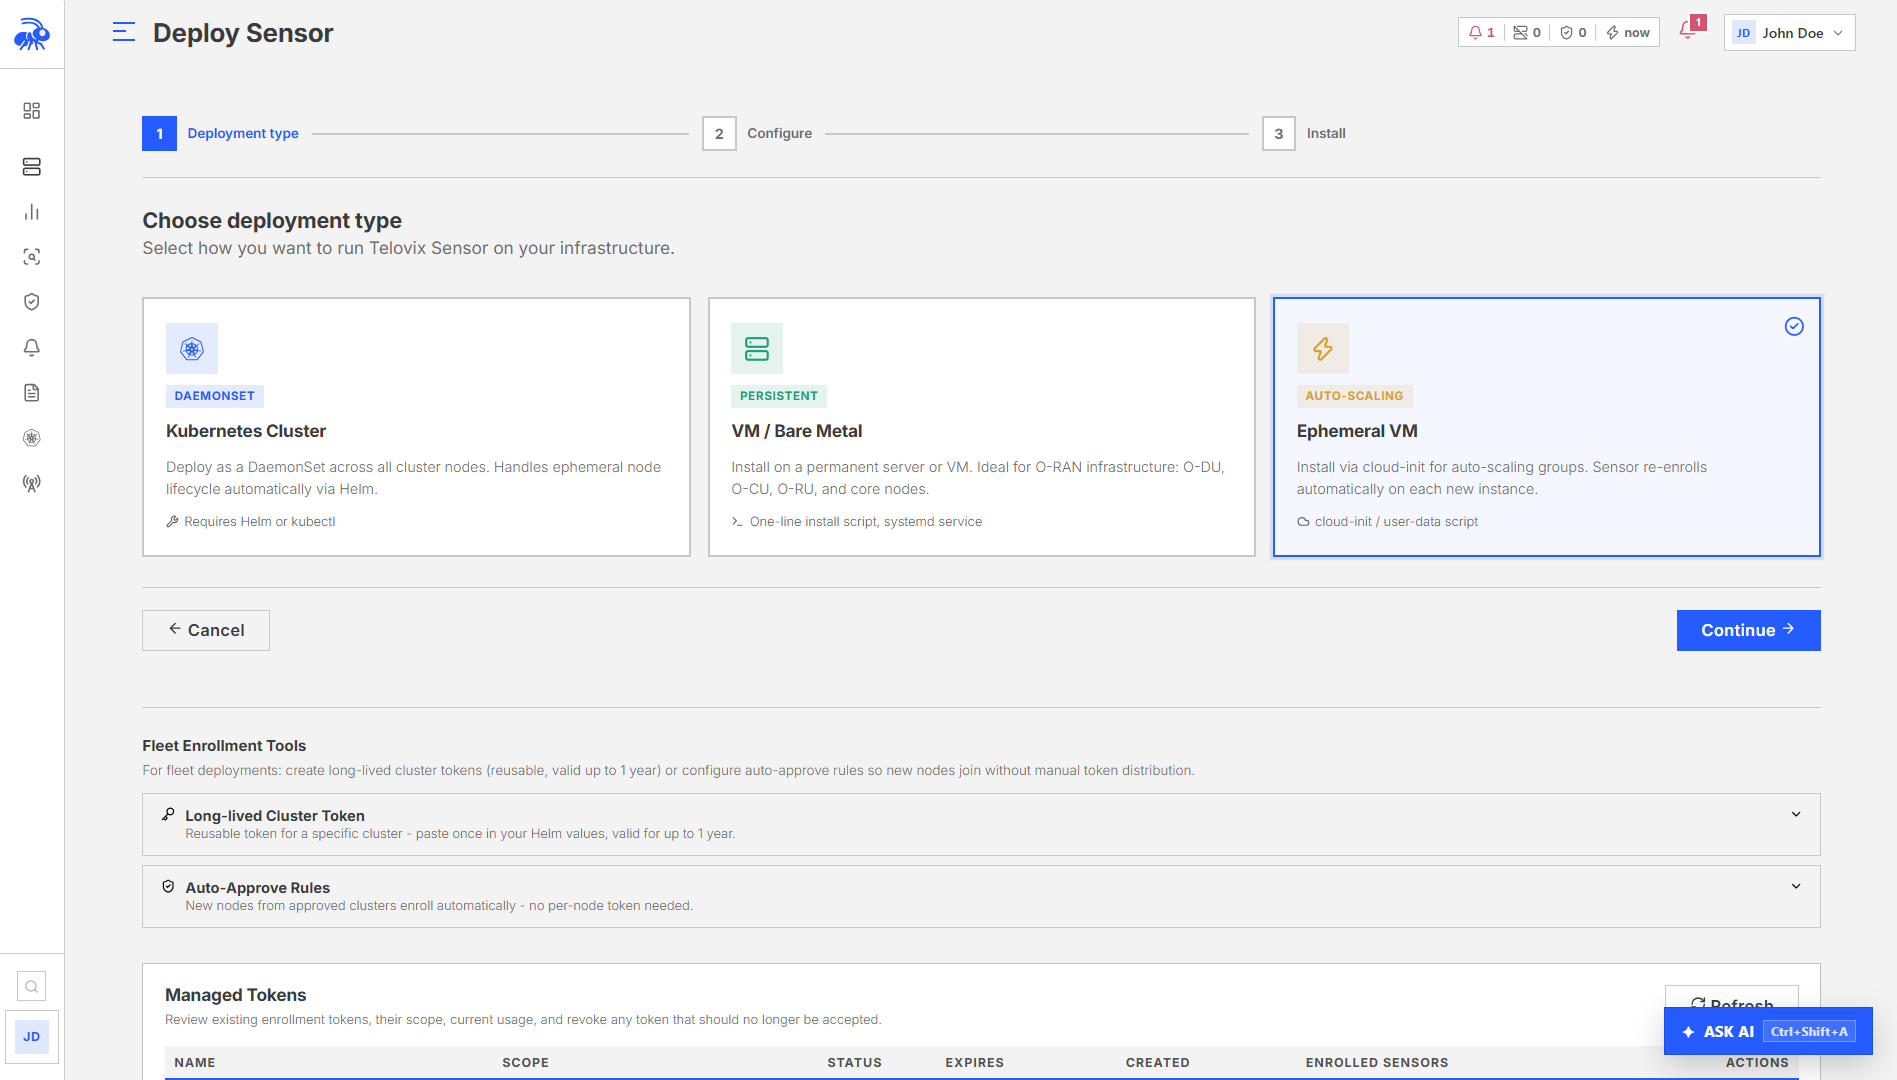
Task: Click the Telovix bee logo
Action: 32,34
